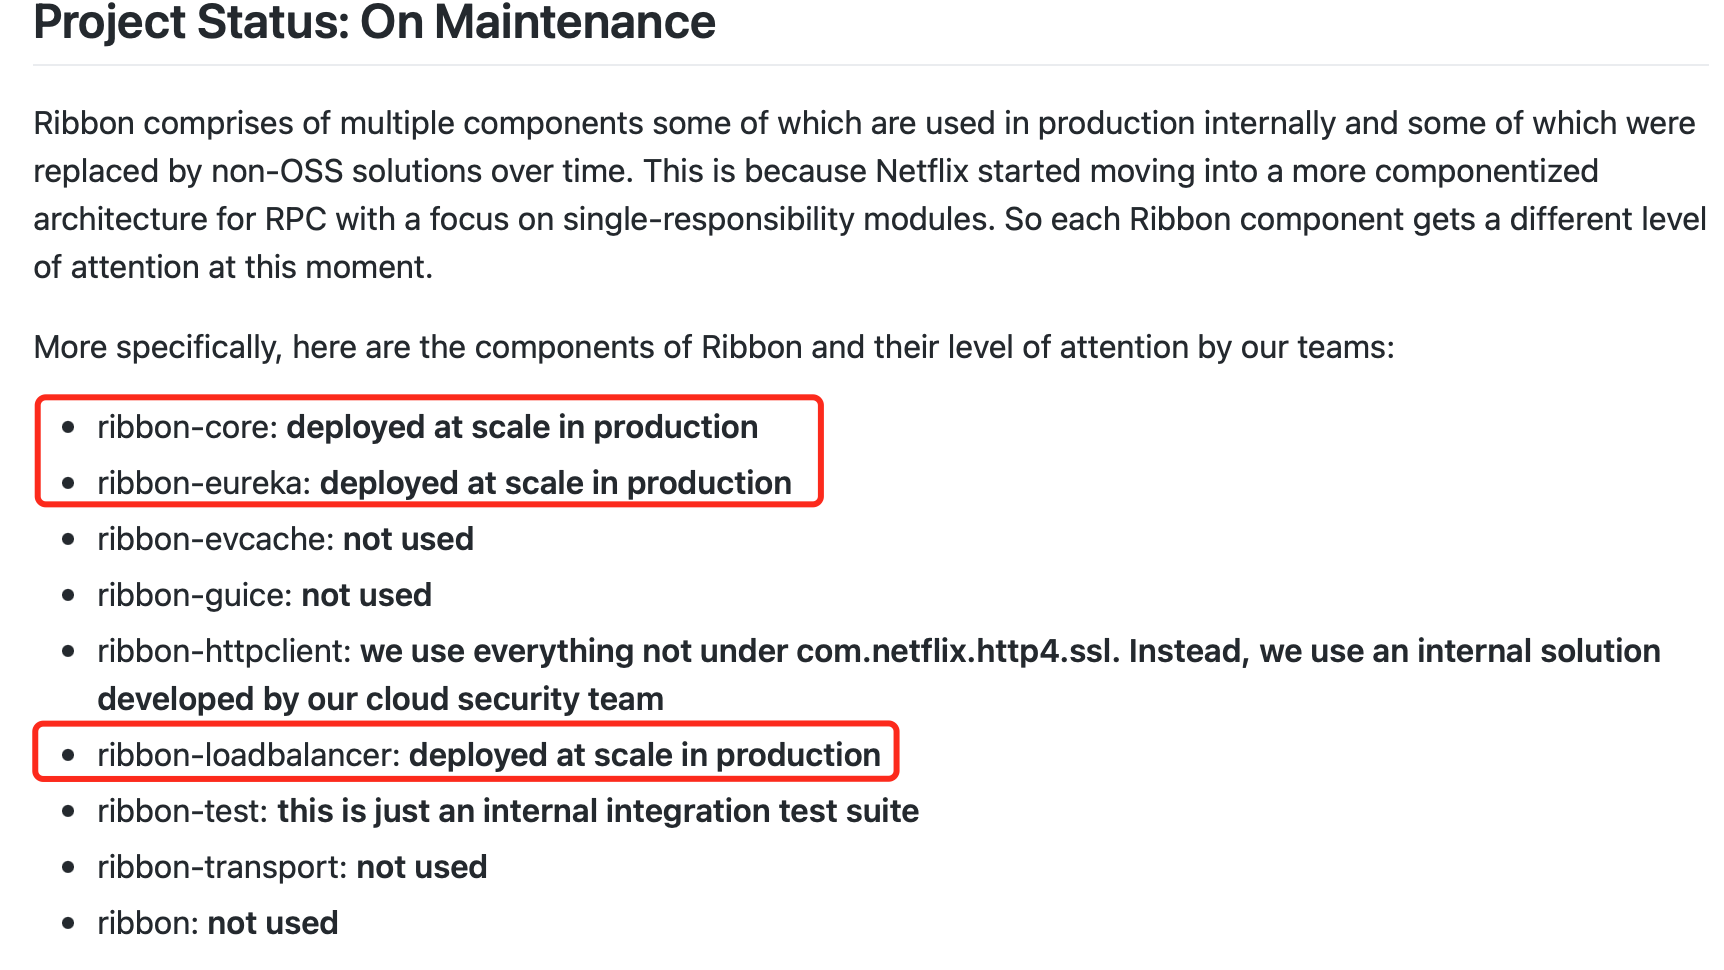Click the 'More specifically' sentence

tap(713, 347)
